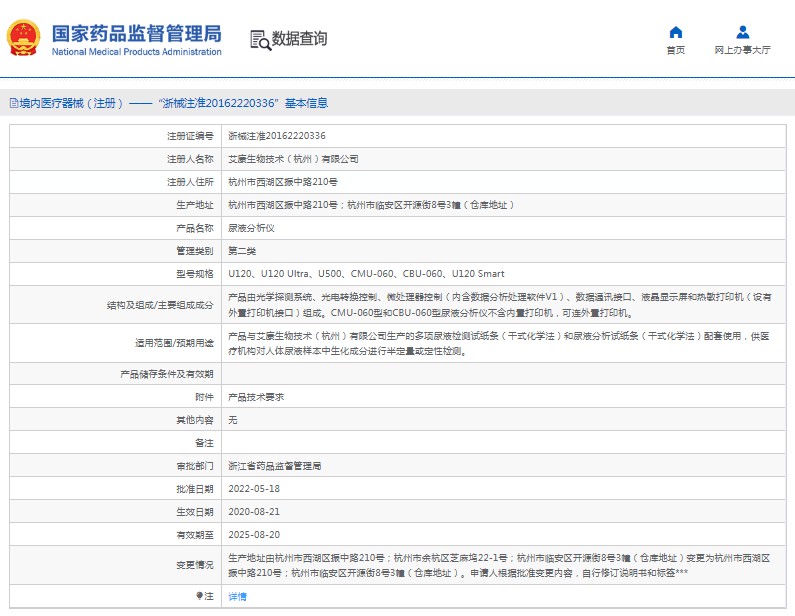Click product name 尿液分析仪
The width and height of the screenshot is (795, 616).
pos(251,228)
